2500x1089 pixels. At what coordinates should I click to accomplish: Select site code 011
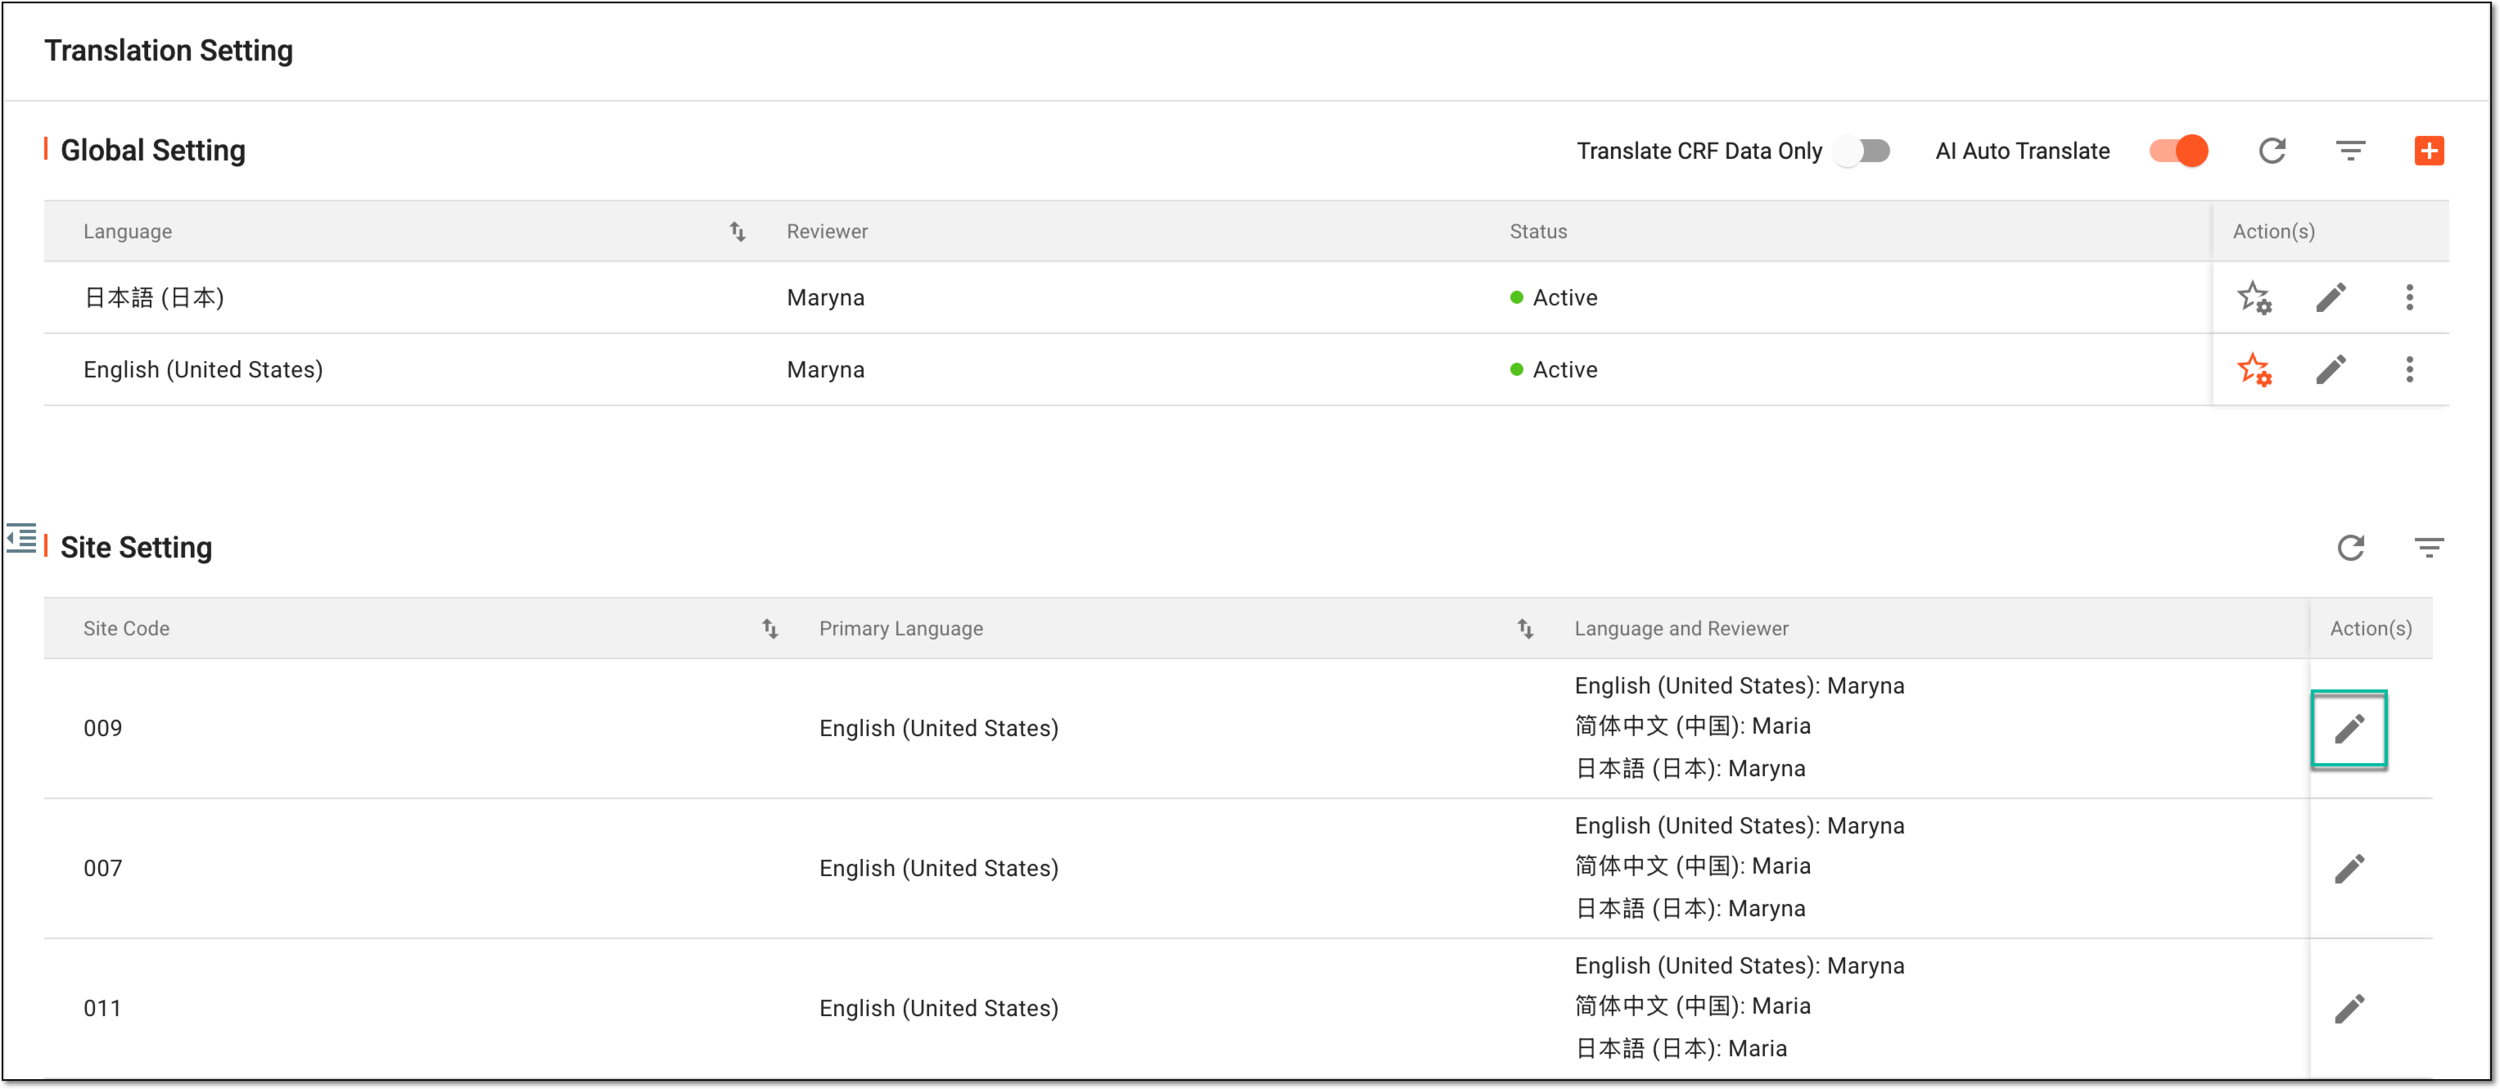[102, 1009]
